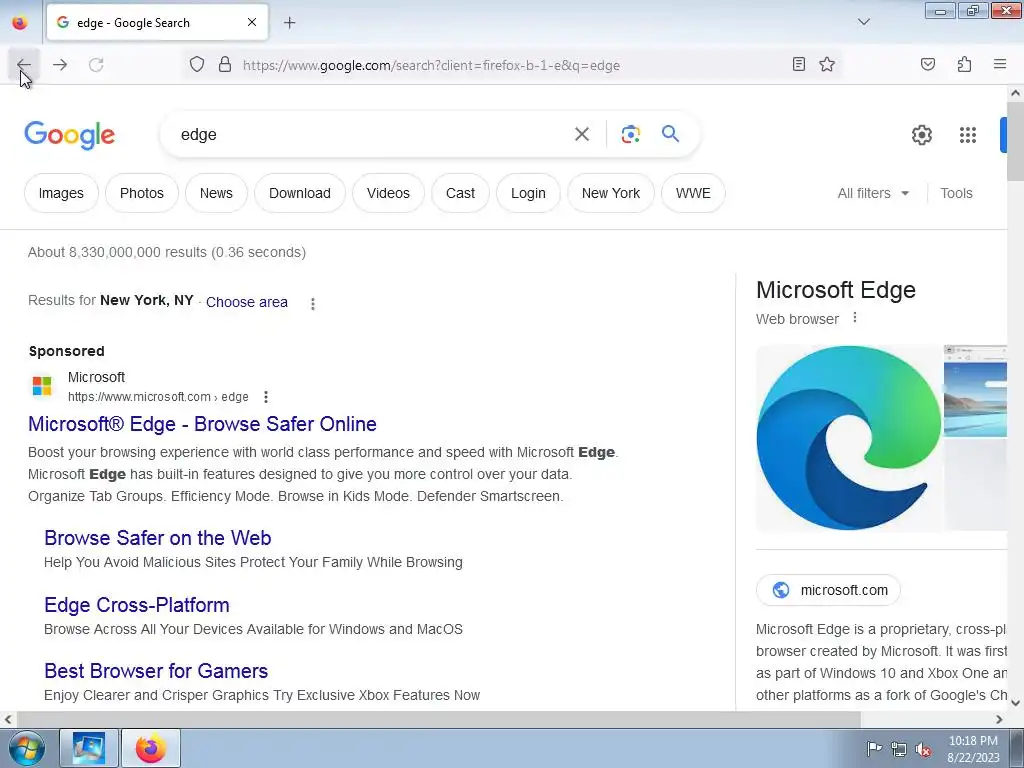Click the padlock site security icon
The image size is (1024, 768).
225,65
